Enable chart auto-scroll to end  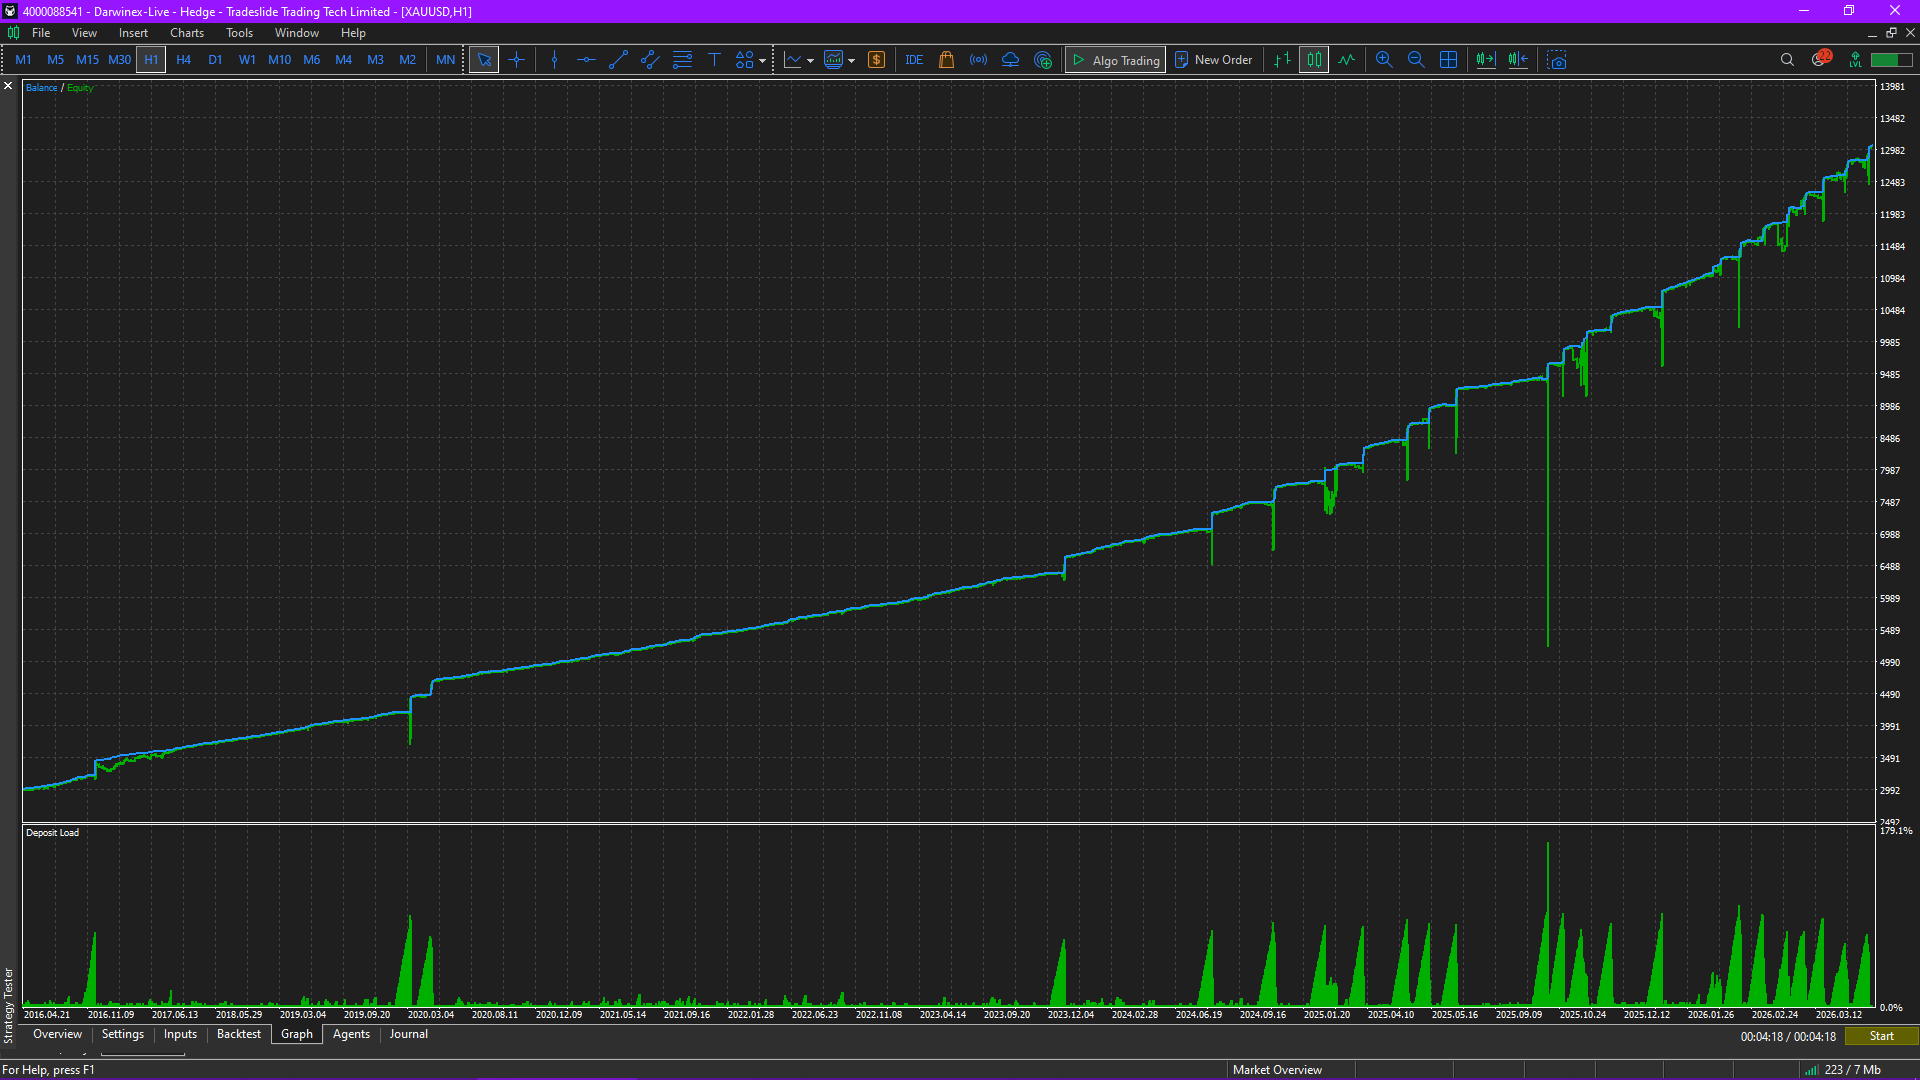[1486, 60]
